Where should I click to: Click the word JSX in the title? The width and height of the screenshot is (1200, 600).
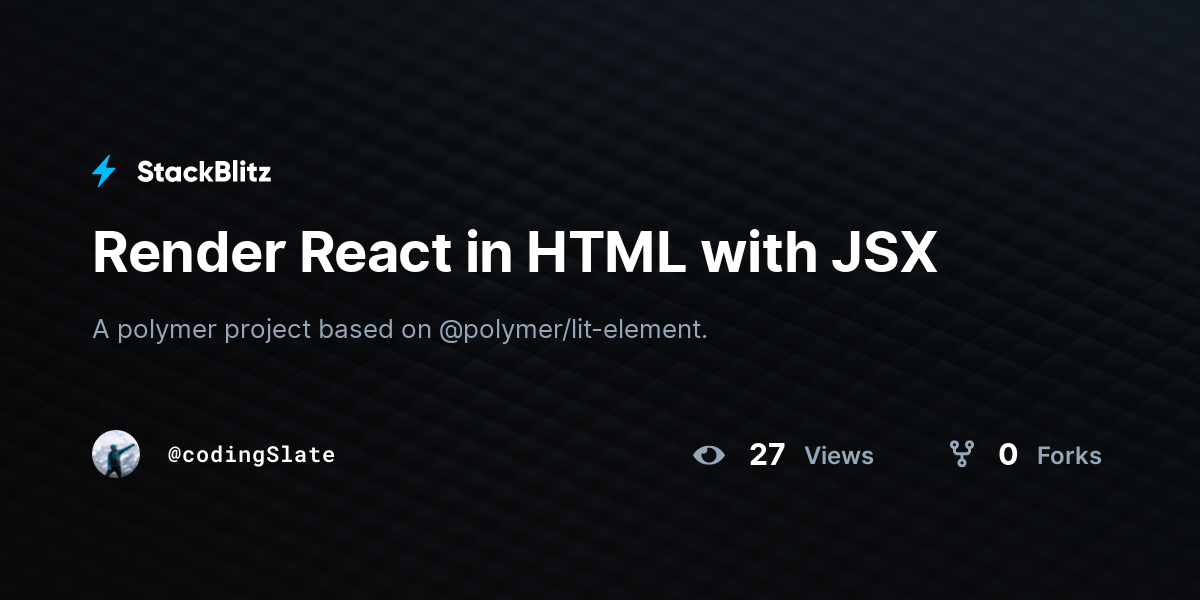[x=884, y=252]
